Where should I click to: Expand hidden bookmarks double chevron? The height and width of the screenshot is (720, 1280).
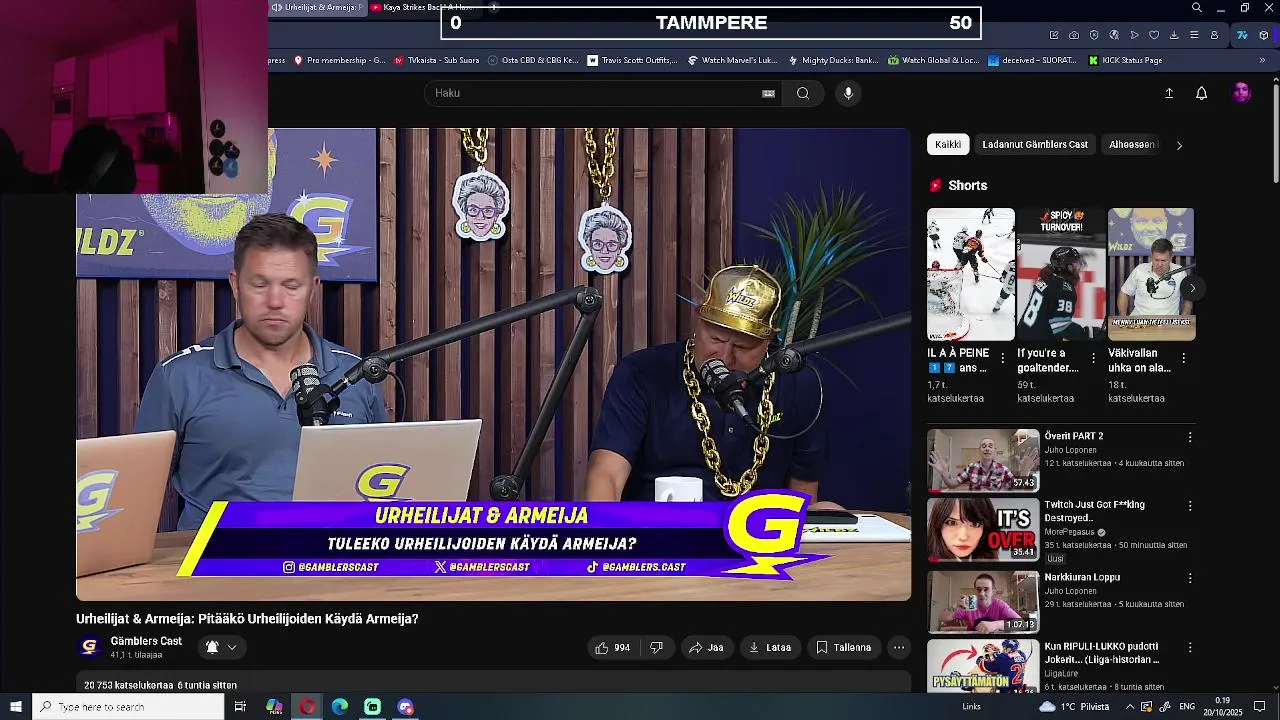point(1261,60)
